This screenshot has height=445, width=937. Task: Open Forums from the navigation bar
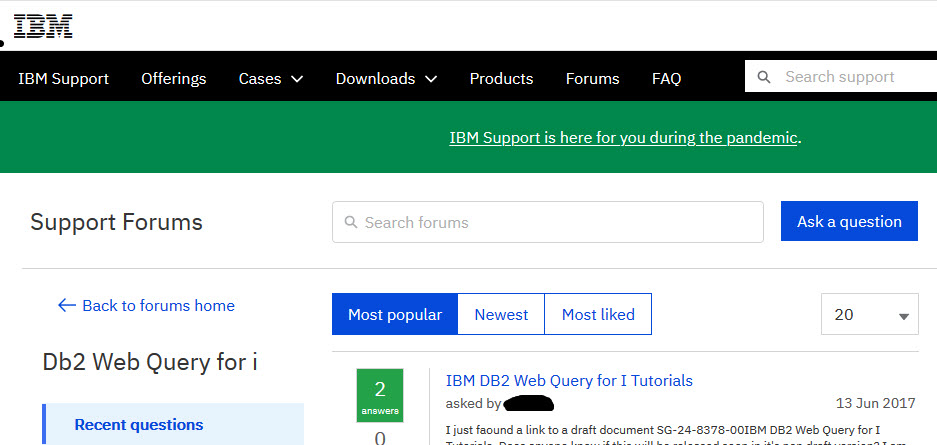(592, 79)
